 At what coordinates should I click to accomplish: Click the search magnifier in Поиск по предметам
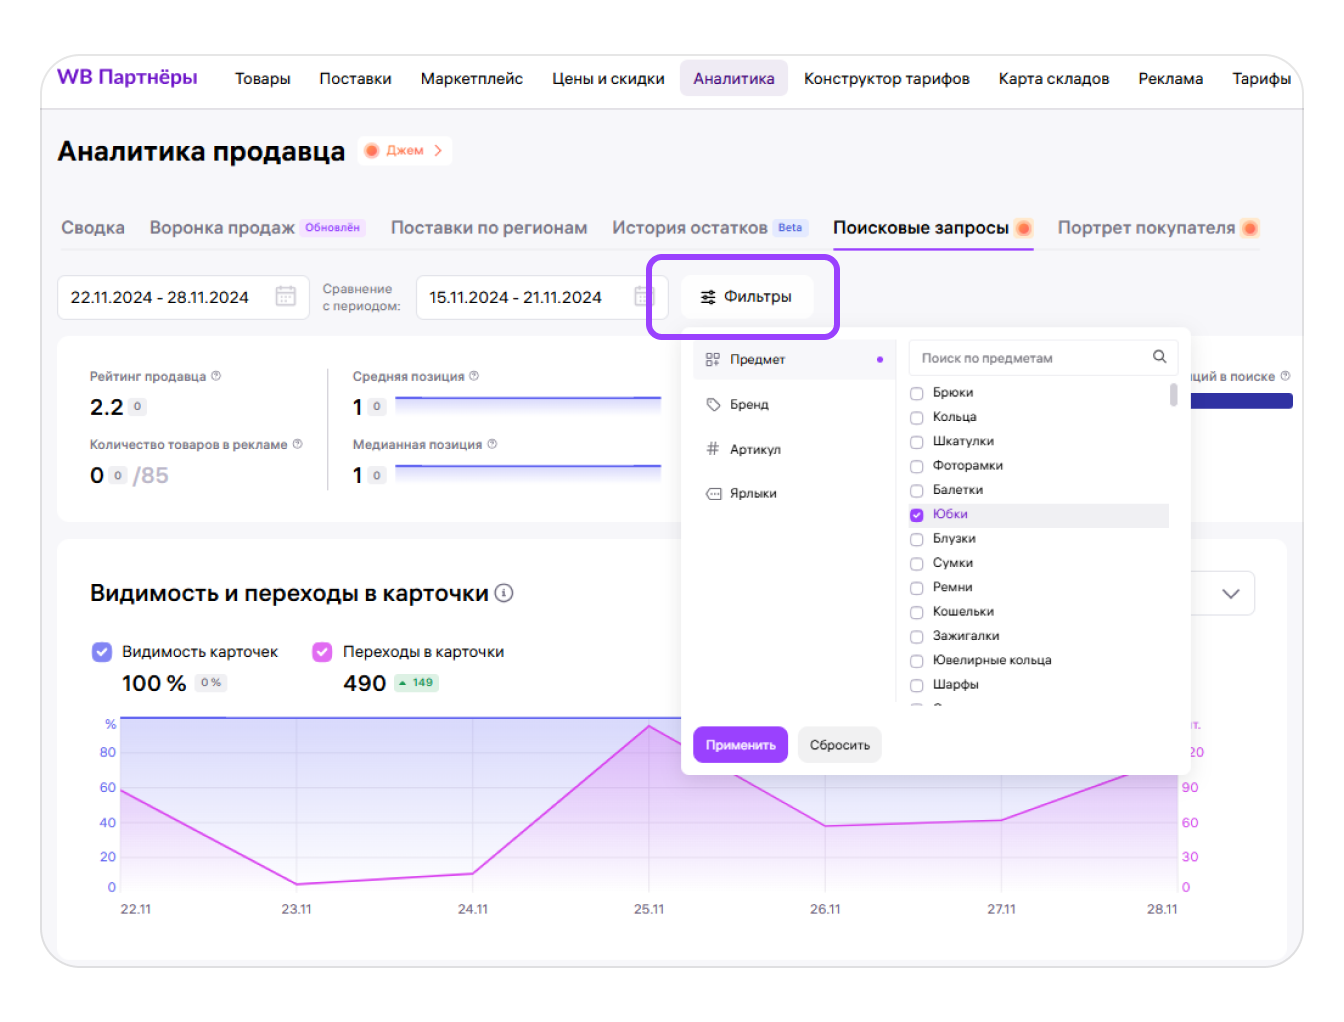[x=1159, y=356]
